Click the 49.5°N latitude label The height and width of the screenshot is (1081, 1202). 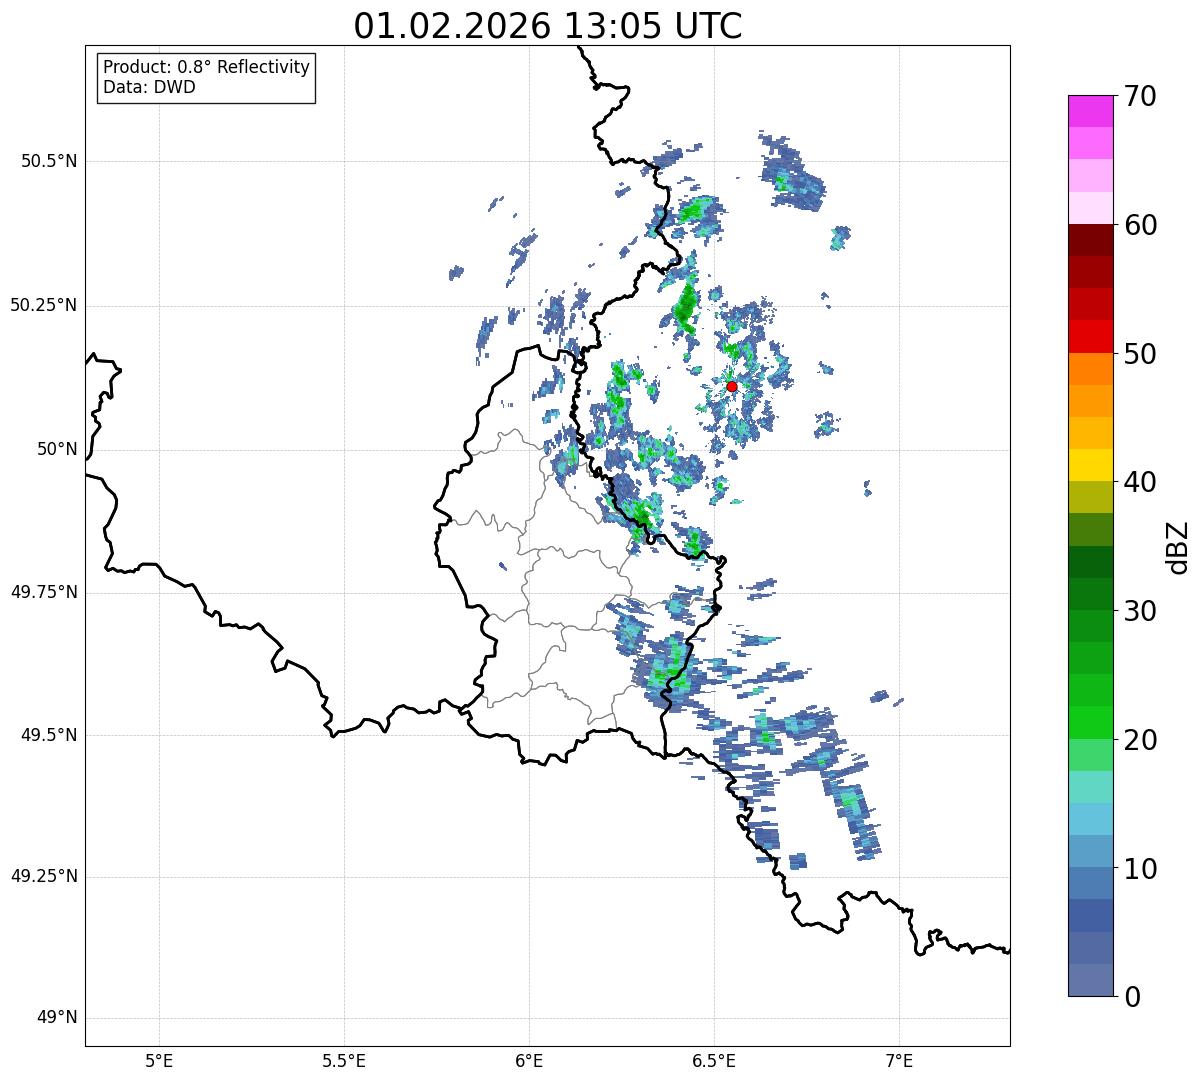(x=49, y=735)
